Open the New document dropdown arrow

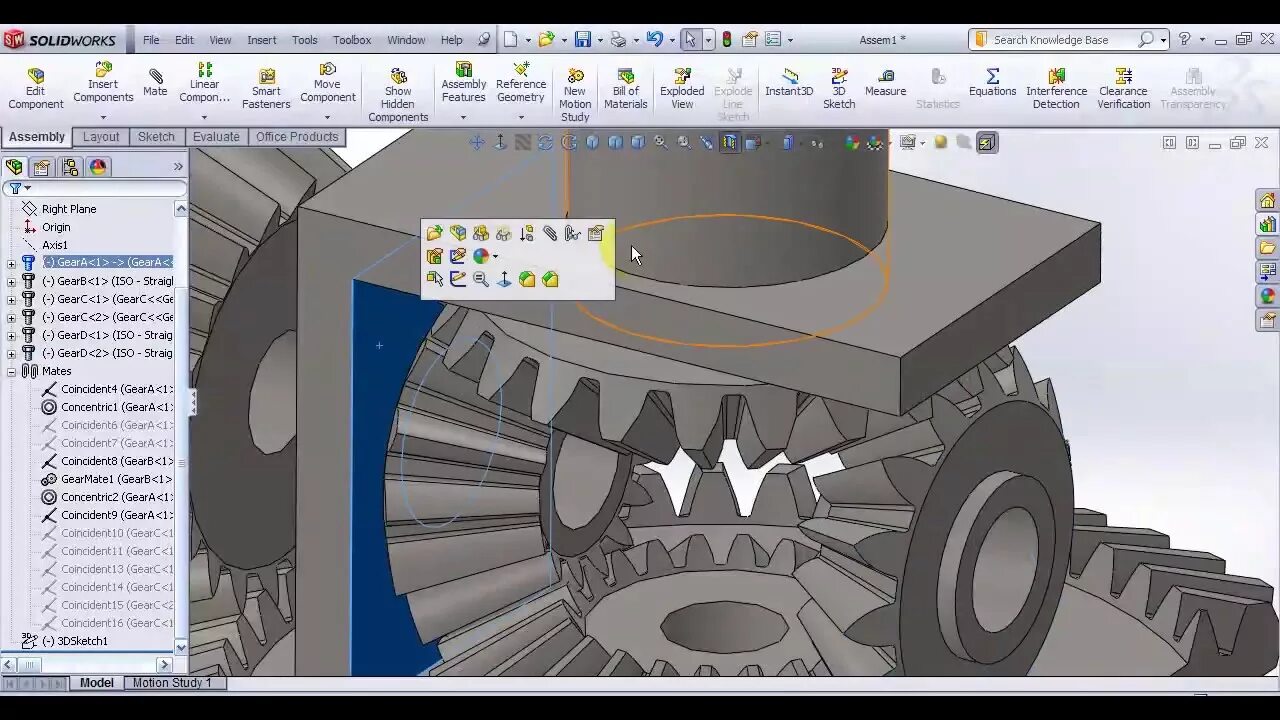click(x=528, y=41)
